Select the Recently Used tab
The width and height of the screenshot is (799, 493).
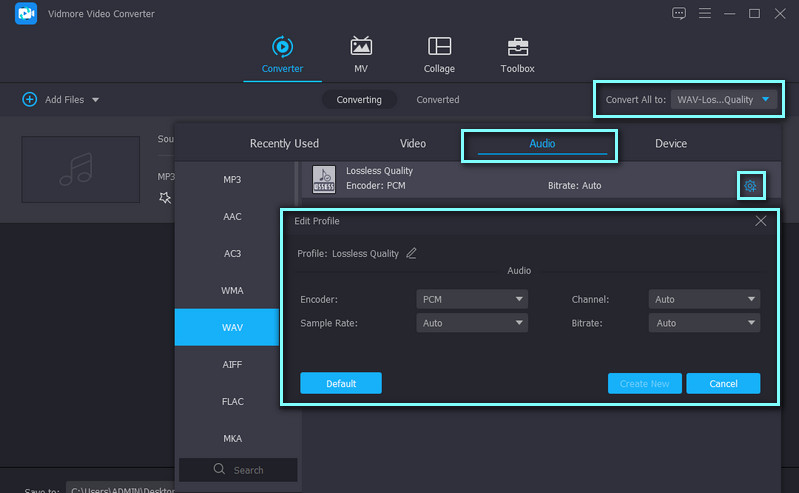284,144
